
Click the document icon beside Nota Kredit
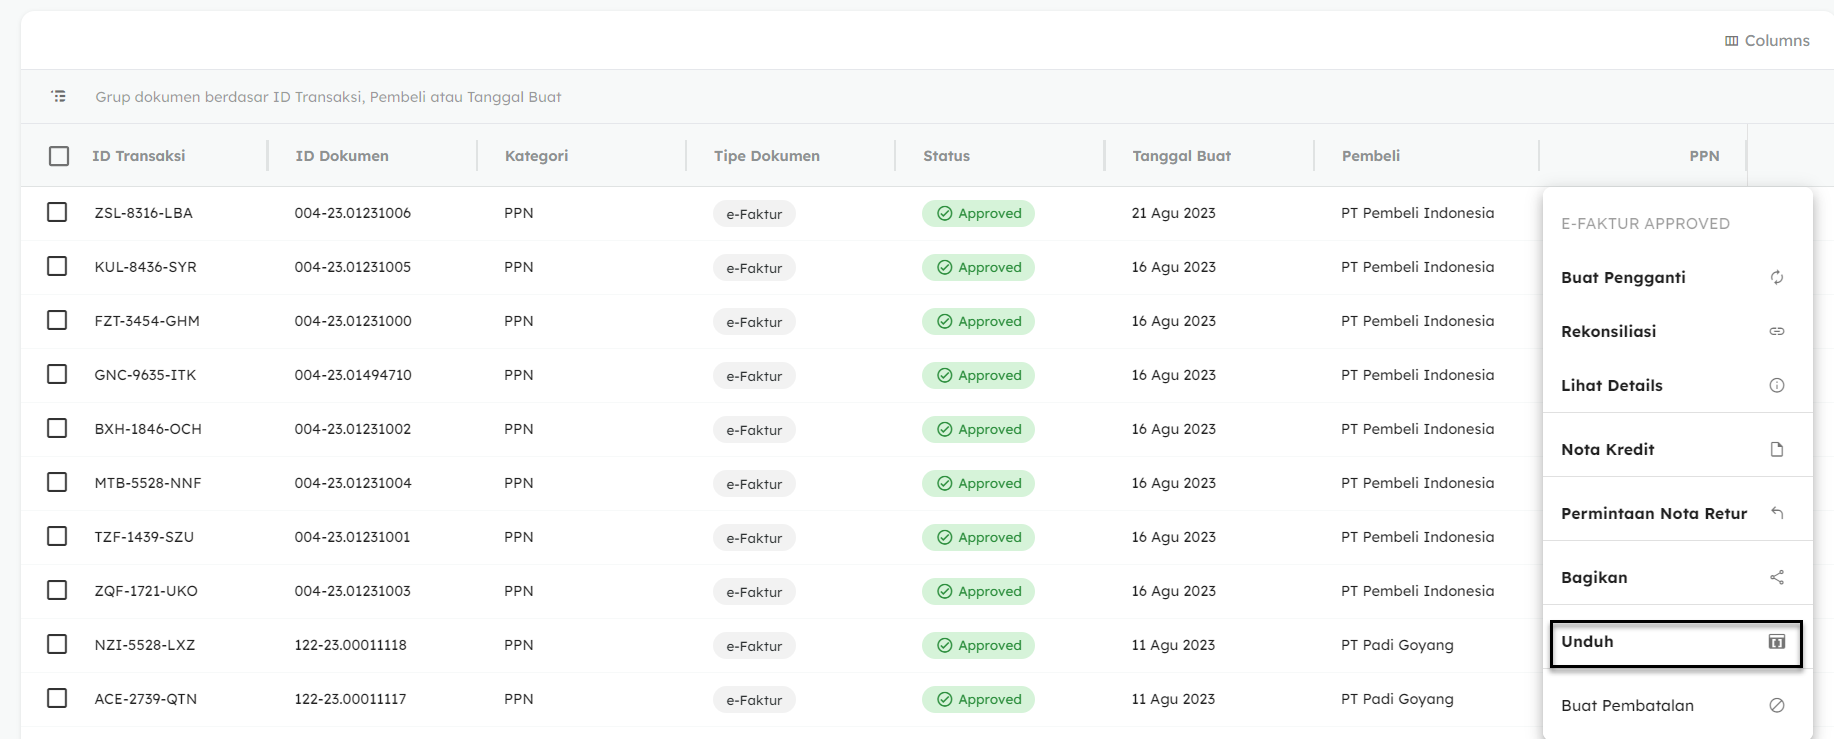1776,450
